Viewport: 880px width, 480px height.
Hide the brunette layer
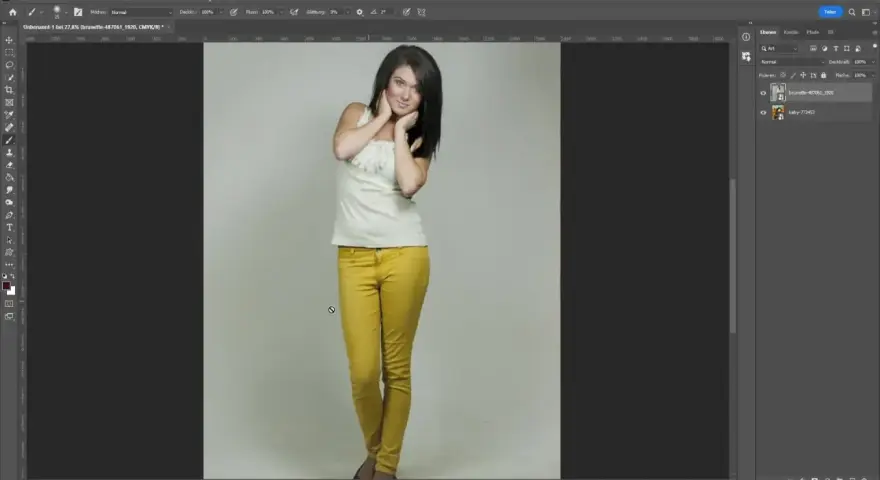coord(763,93)
